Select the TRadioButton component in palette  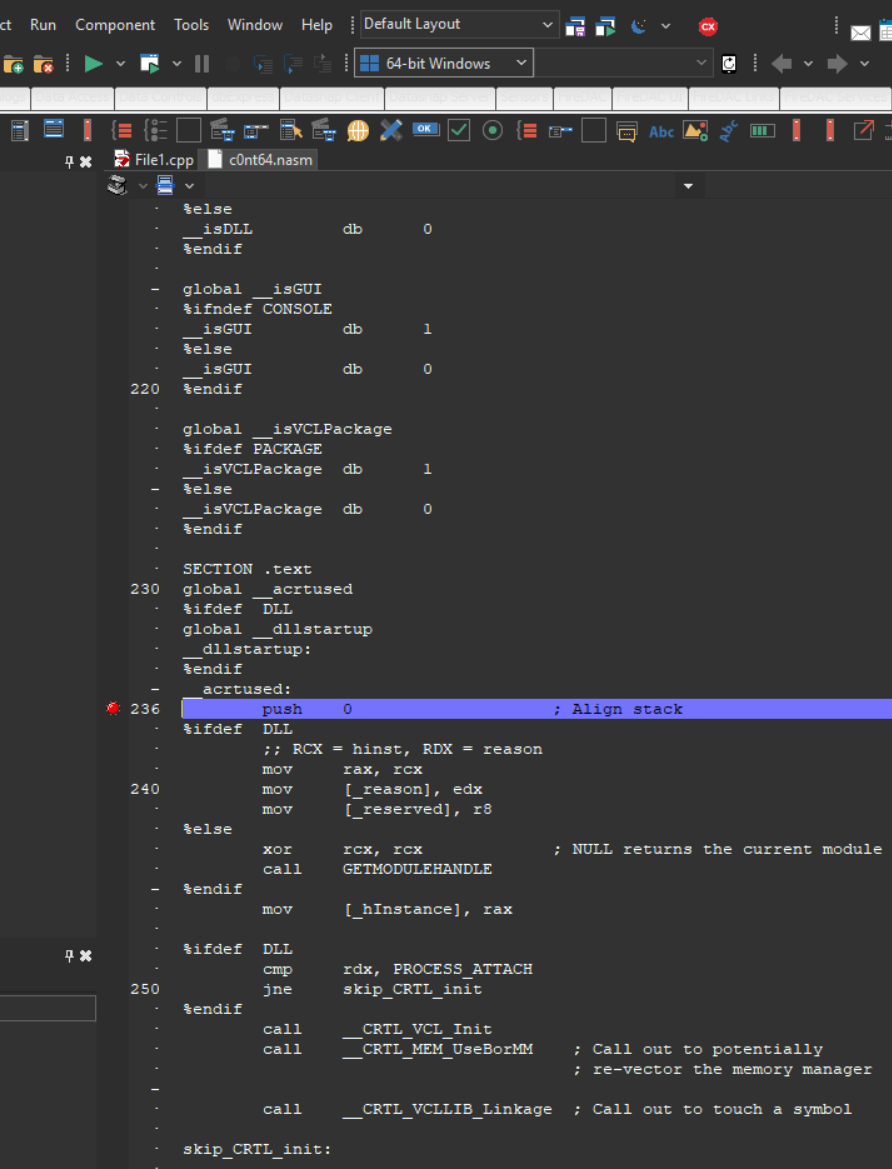click(492, 130)
